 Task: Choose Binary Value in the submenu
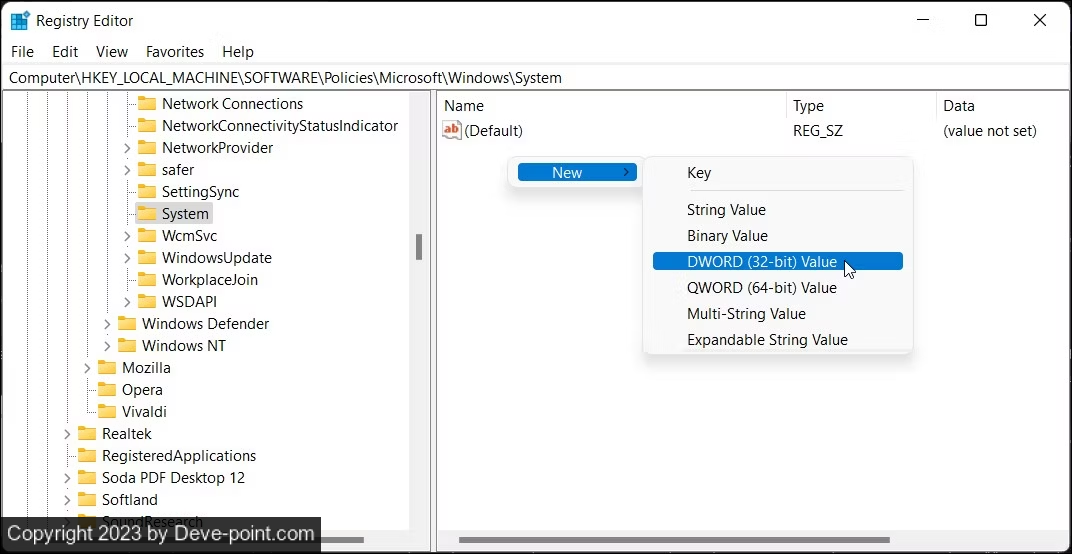[777, 236]
